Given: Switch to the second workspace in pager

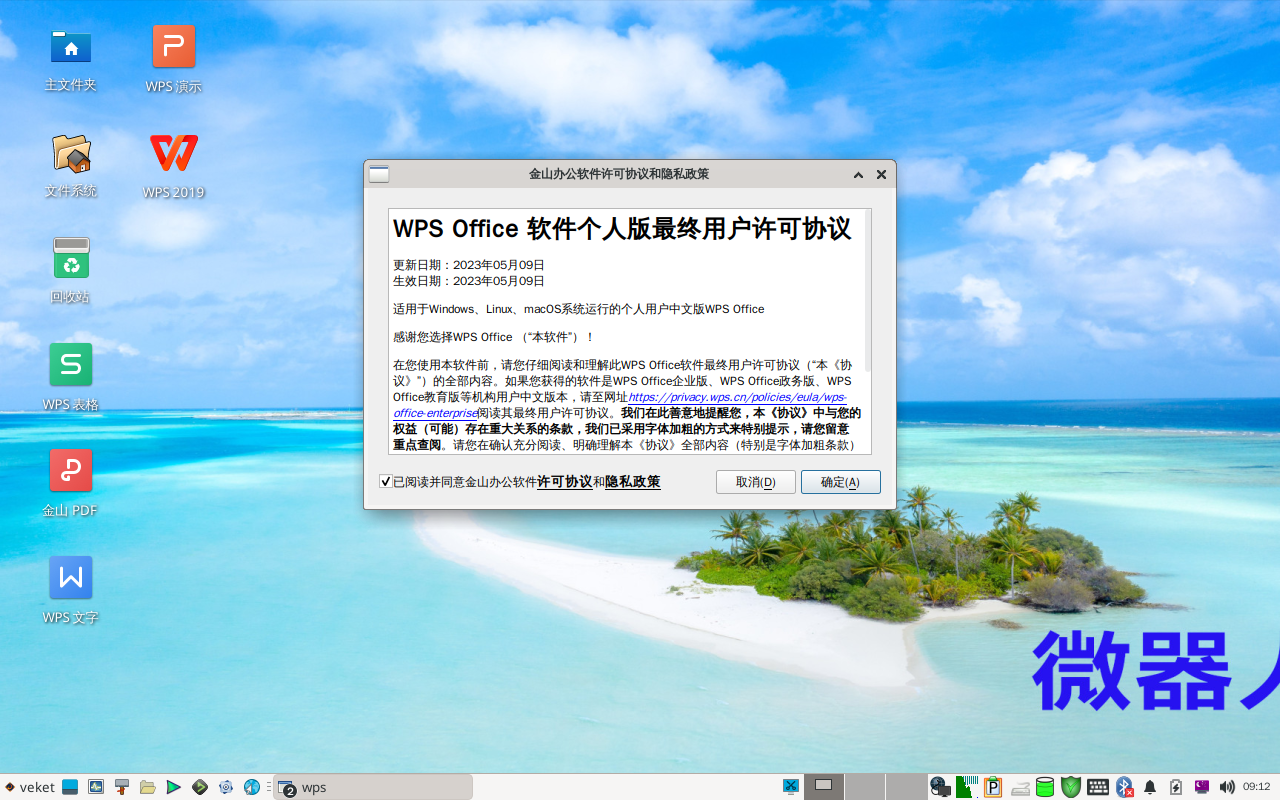Looking at the screenshot, I should [865, 787].
